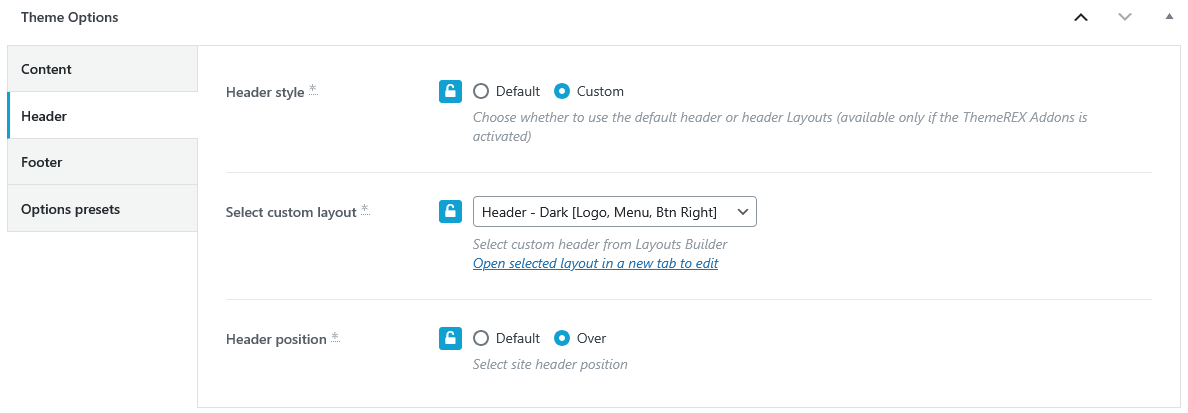The height and width of the screenshot is (413, 1188).
Task: Click 'Open selected layout in a new tab' link
Action: tap(595, 264)
